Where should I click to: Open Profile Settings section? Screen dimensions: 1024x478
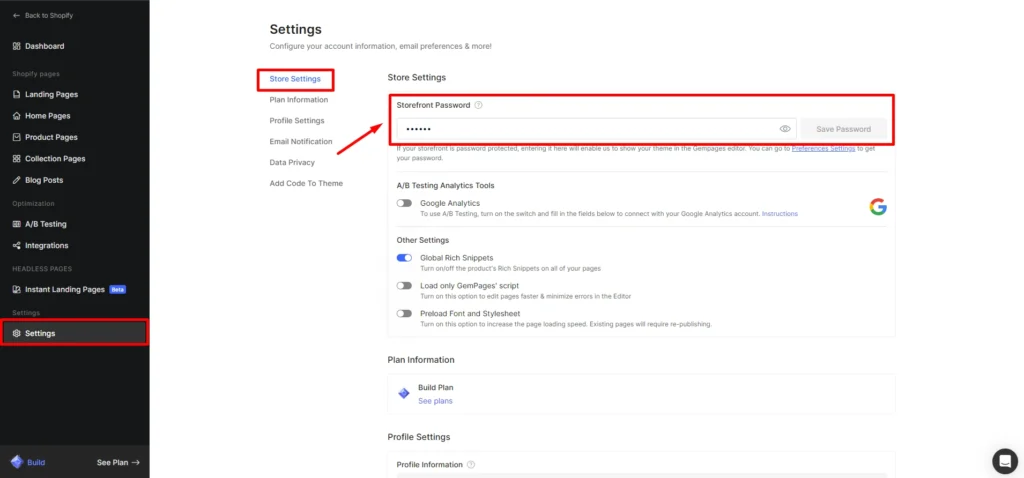coord(296,121)
